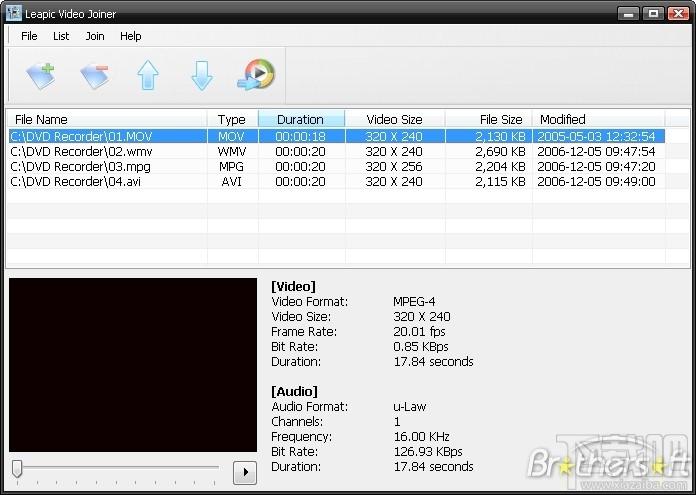Click the MPG type cell
This screenshot has height=495, width=696.
pyautogui.click(x=231, y=166)
